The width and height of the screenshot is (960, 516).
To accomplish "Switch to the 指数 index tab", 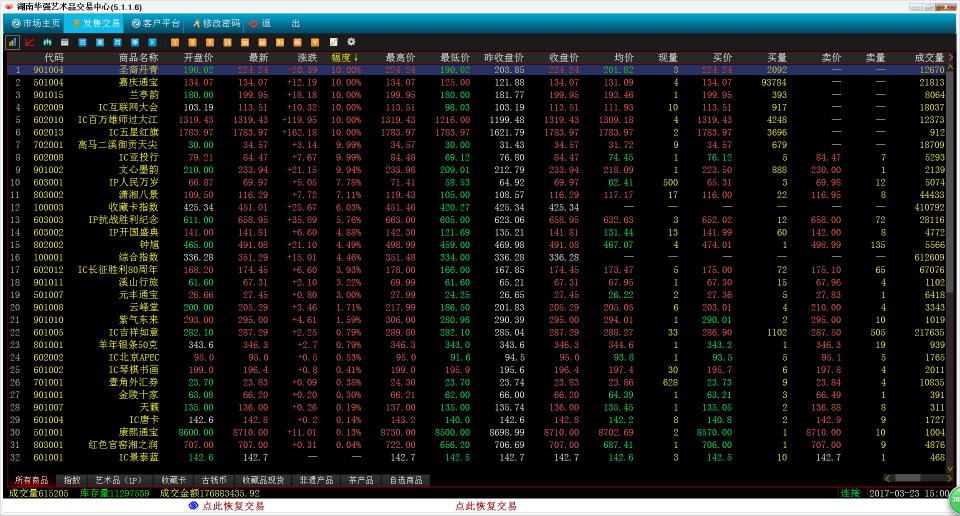I will (72, 481).
